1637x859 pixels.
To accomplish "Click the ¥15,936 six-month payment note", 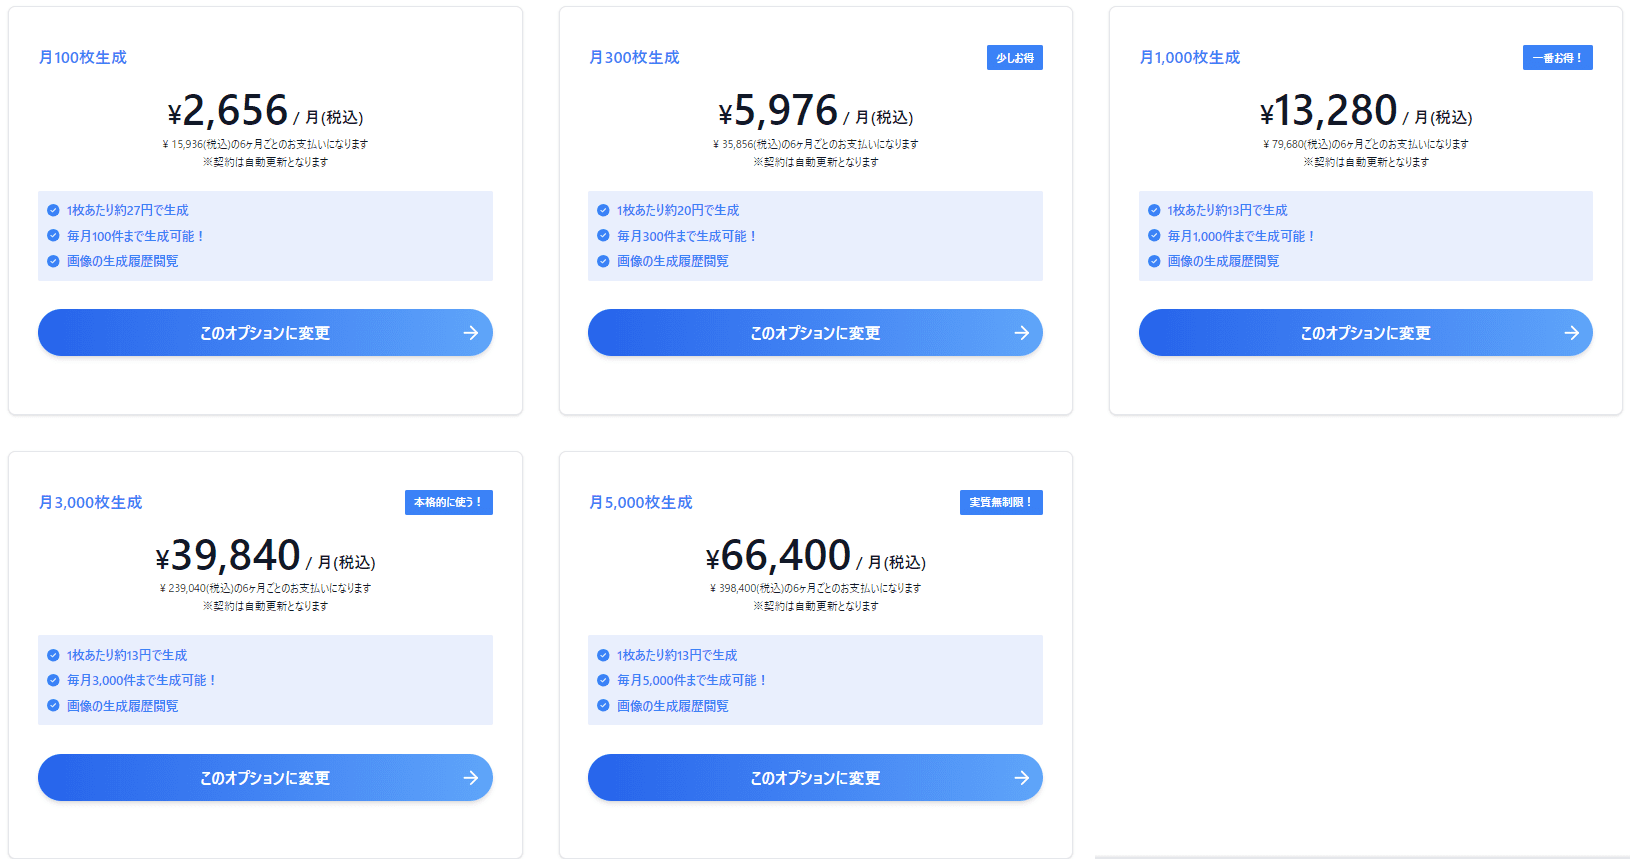I will pos(265,144).
